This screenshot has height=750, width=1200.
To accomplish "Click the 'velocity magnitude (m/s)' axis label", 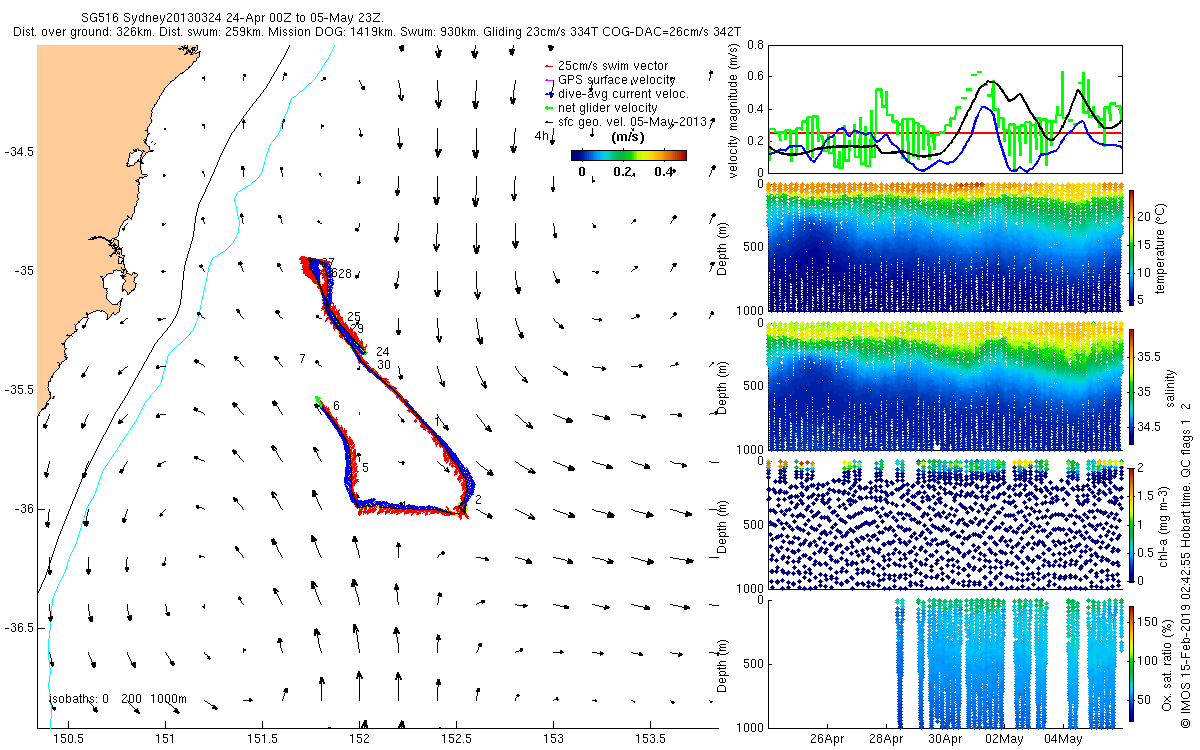I will click(734, 112).
